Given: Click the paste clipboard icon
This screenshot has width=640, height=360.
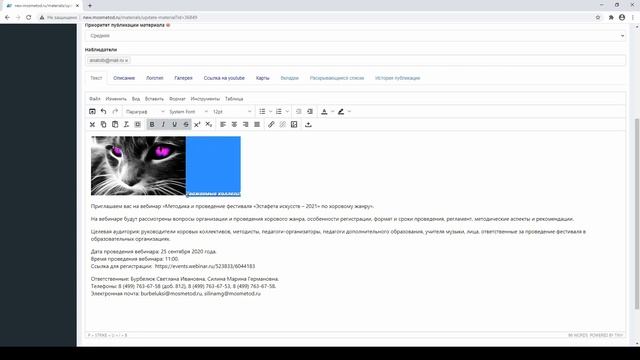Looking at the screenshot, I should coord(115,124).
